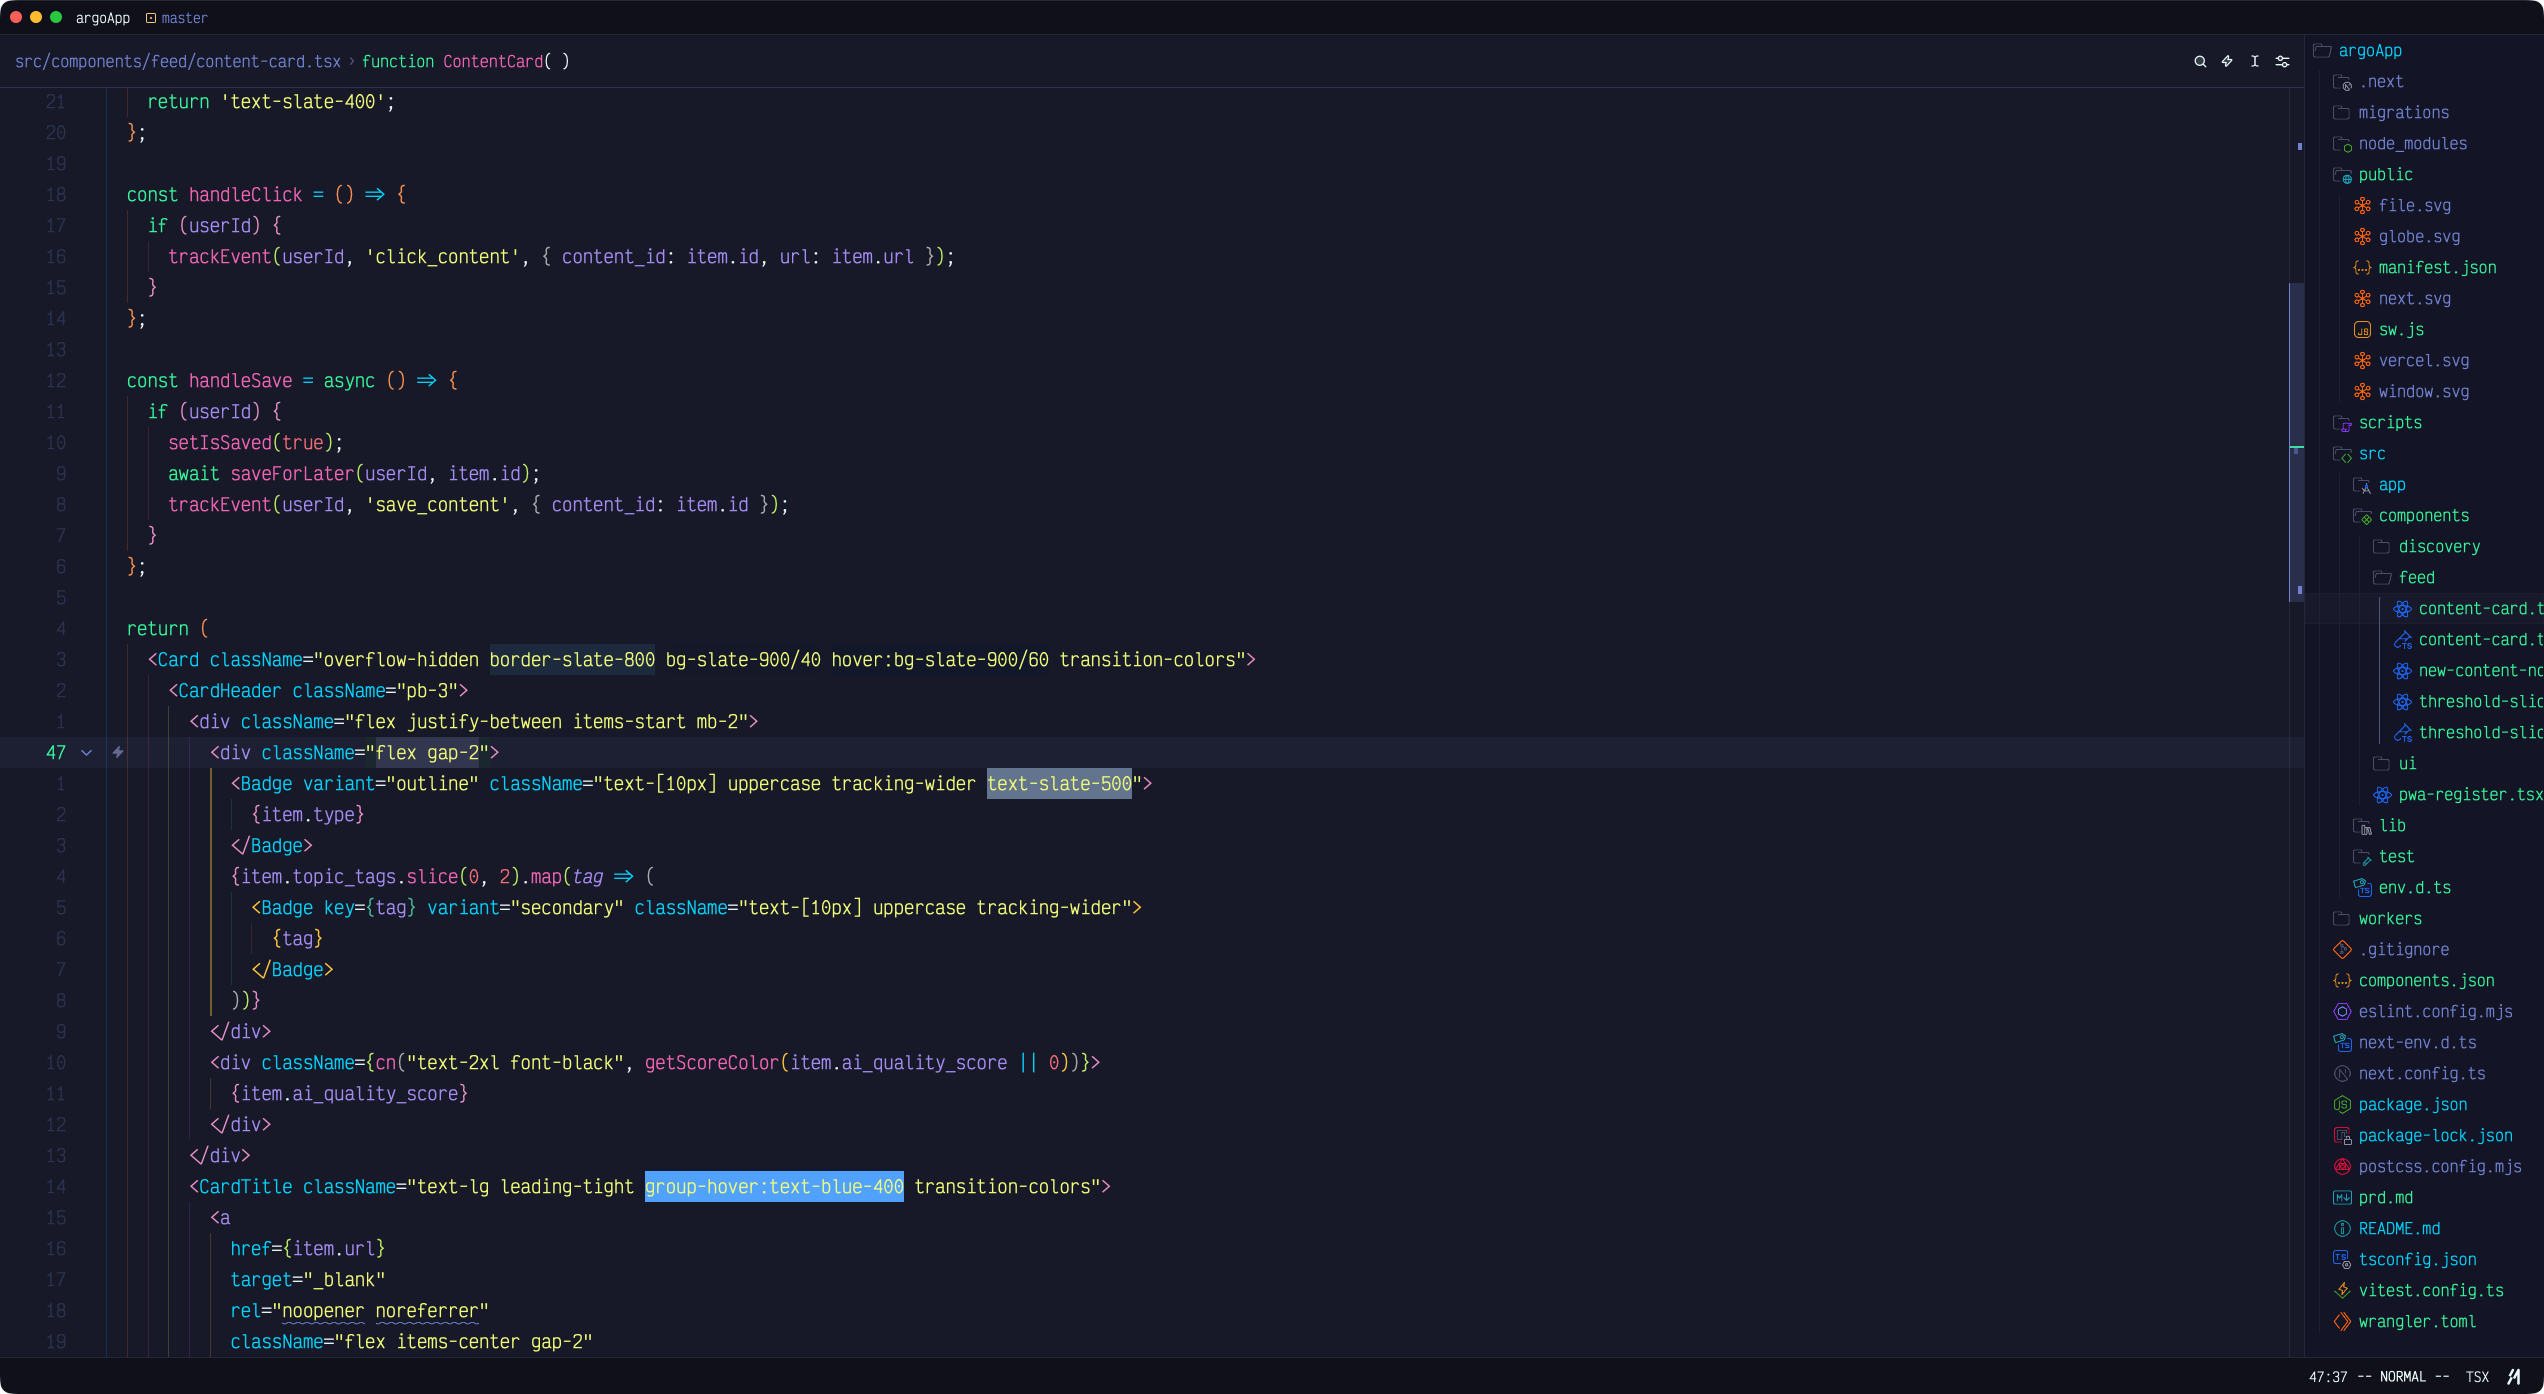Click the README.md info icon

coord(2342,1229)
